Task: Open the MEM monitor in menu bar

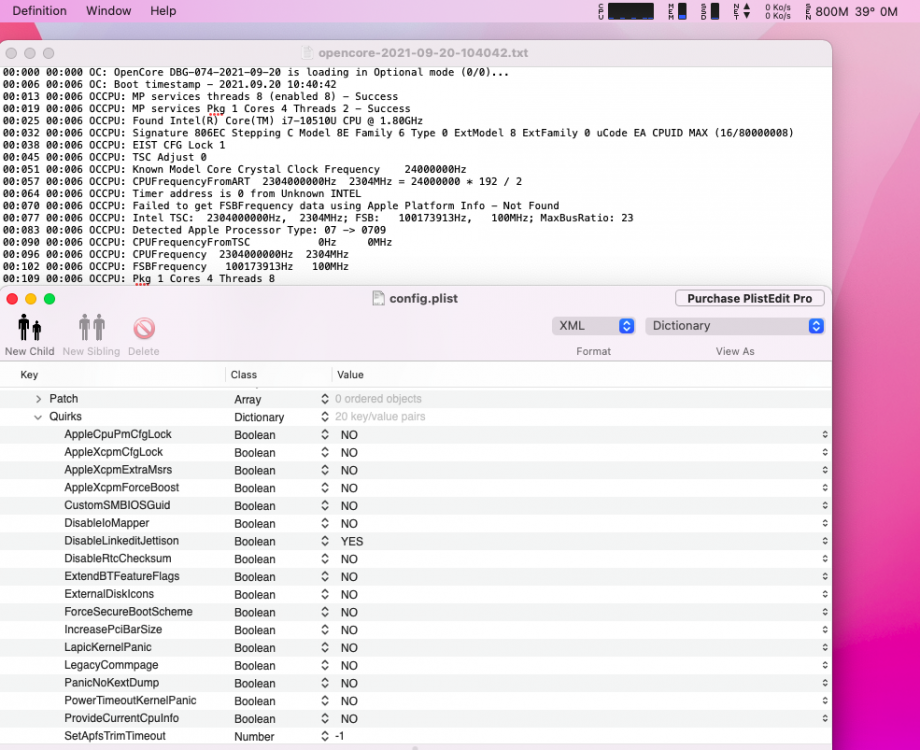Action: tap(678, 11)
